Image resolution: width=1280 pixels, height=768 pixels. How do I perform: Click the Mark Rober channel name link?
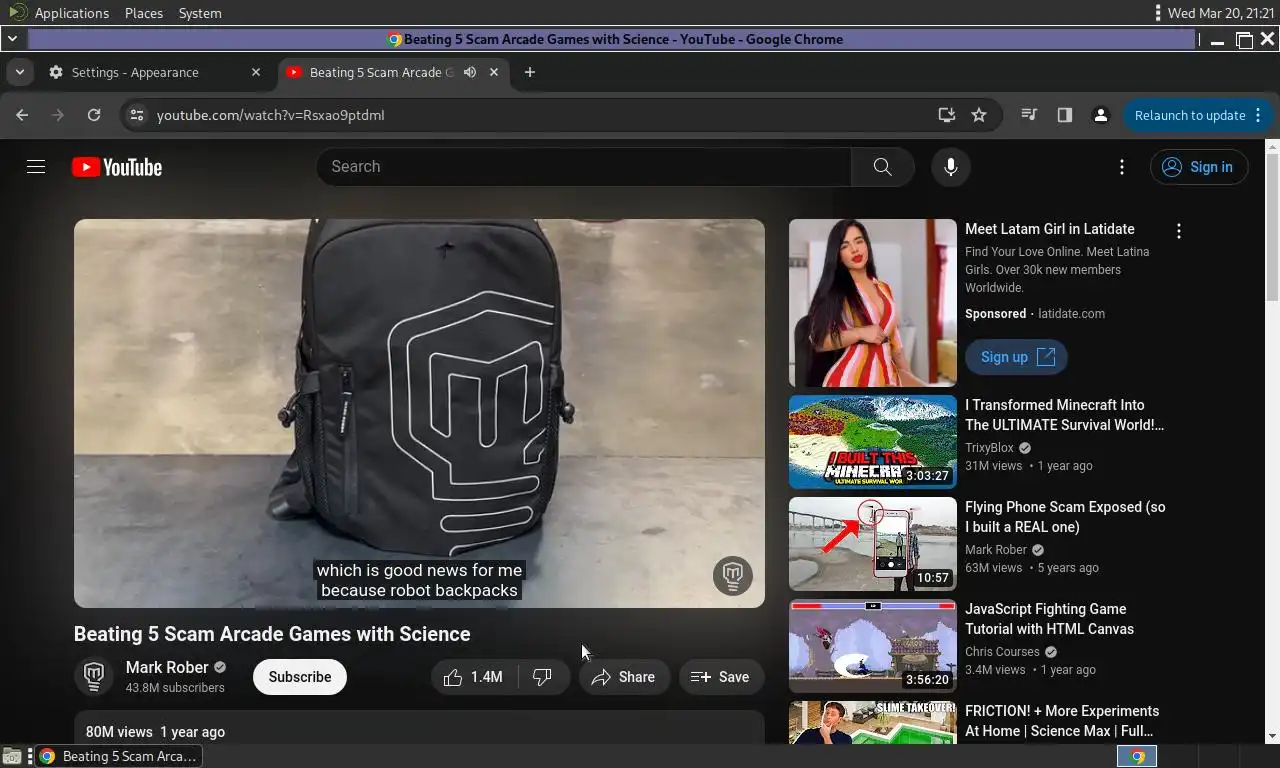click(x=167, y=667)
